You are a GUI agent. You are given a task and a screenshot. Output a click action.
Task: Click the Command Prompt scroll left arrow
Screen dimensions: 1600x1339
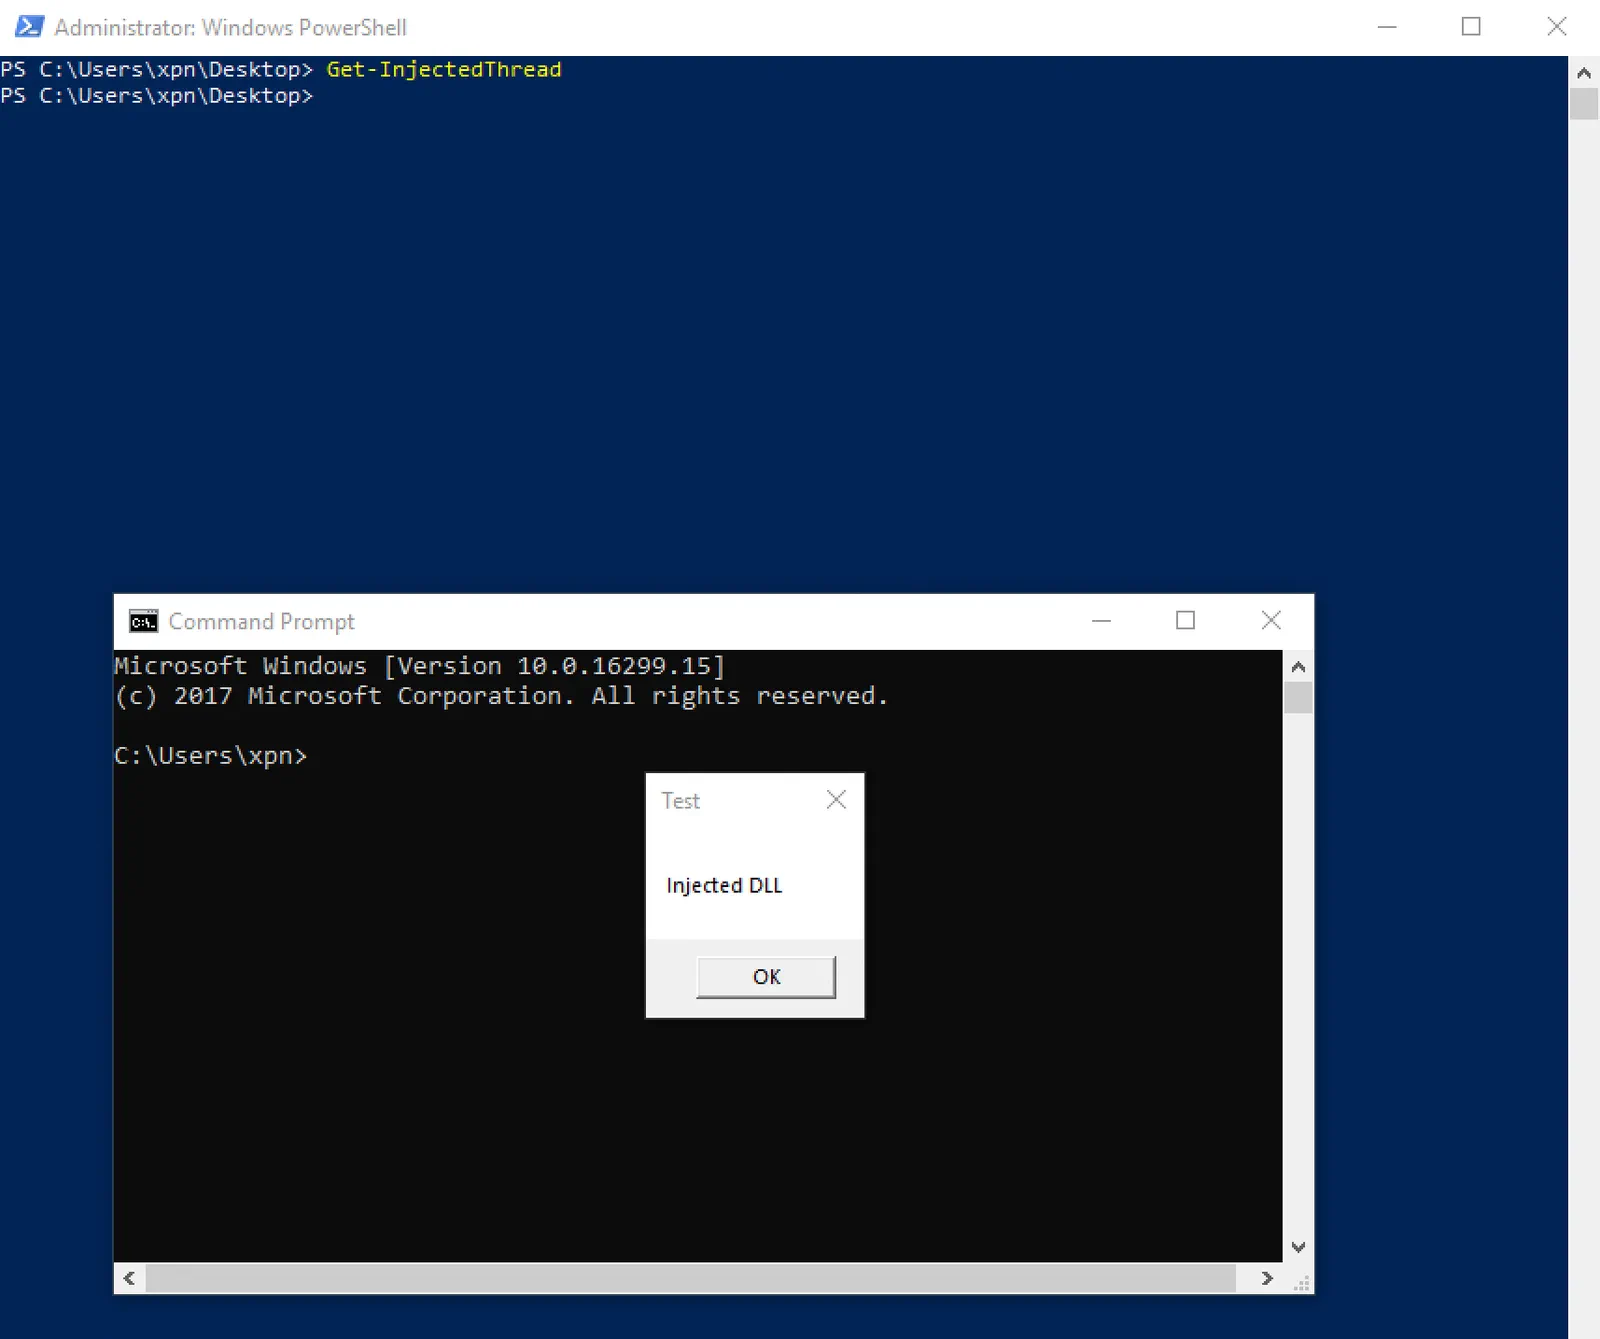click(x=130, y=1278)
